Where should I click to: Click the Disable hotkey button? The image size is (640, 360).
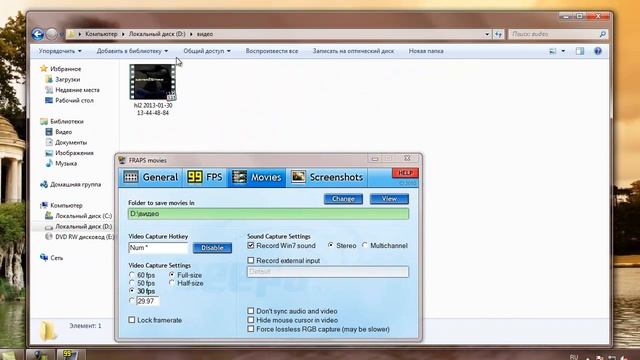212,248
